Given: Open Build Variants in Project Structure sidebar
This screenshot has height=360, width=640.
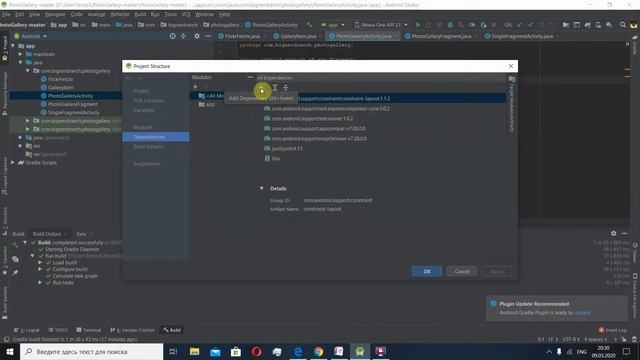Looking at the screenshot, I should pos(149,147).
